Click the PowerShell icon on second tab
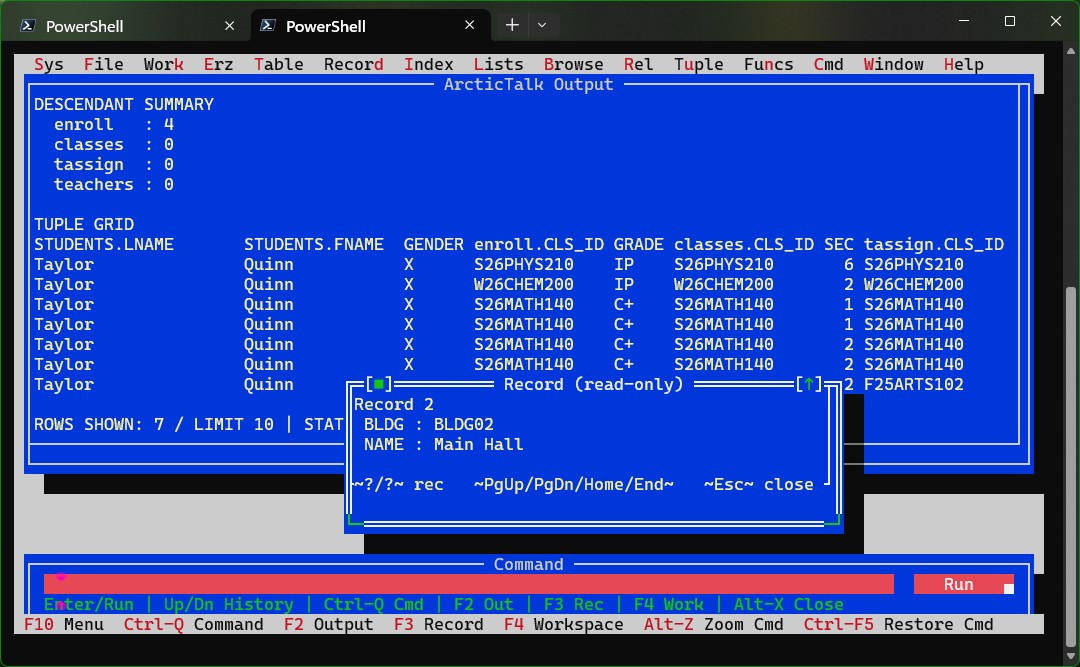 click(x=268, y=26)
